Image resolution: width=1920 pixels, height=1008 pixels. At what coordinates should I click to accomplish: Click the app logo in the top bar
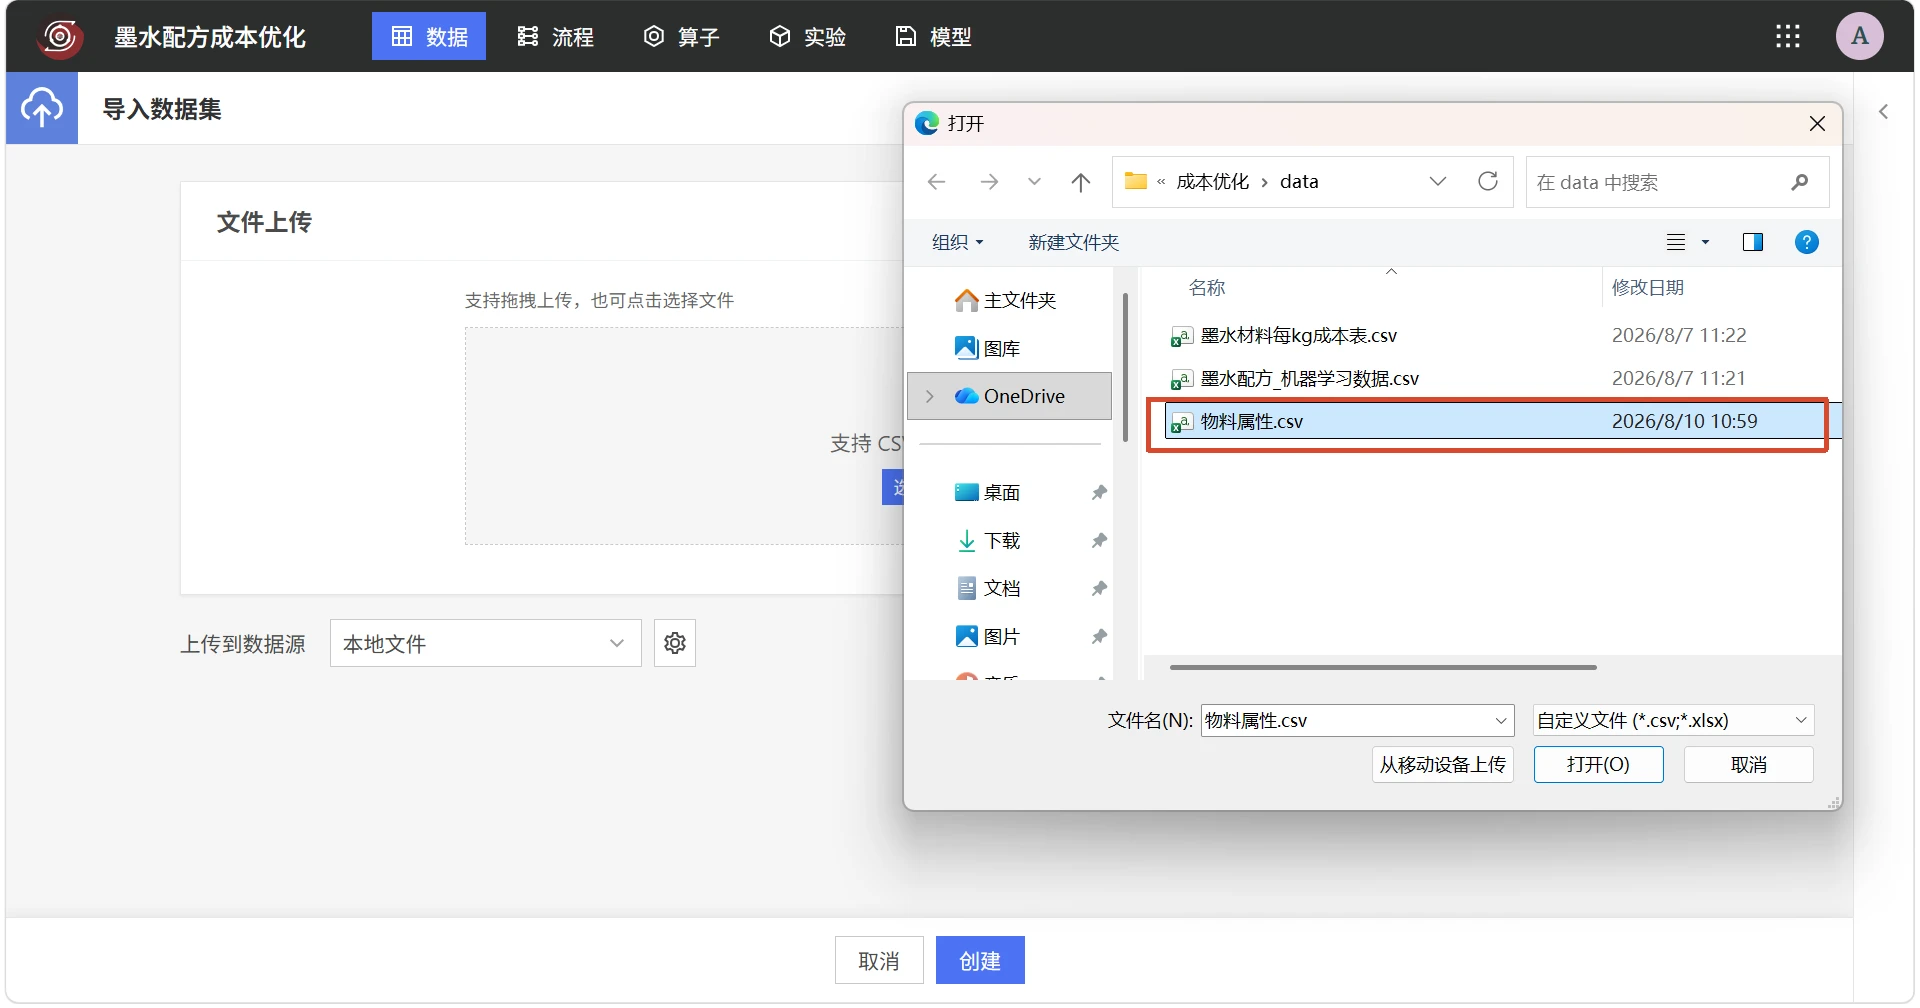(60, 37)
